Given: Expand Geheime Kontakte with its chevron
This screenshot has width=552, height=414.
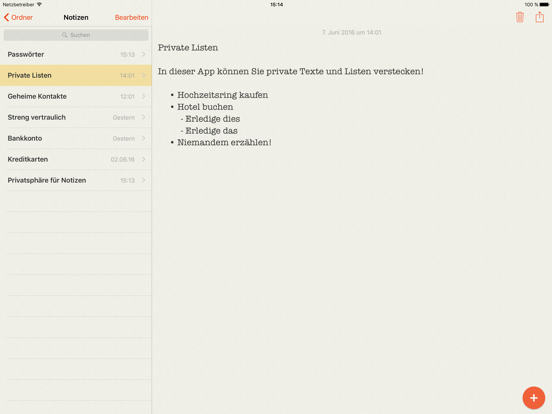Looking at the screenshot, I should [144, 96].
